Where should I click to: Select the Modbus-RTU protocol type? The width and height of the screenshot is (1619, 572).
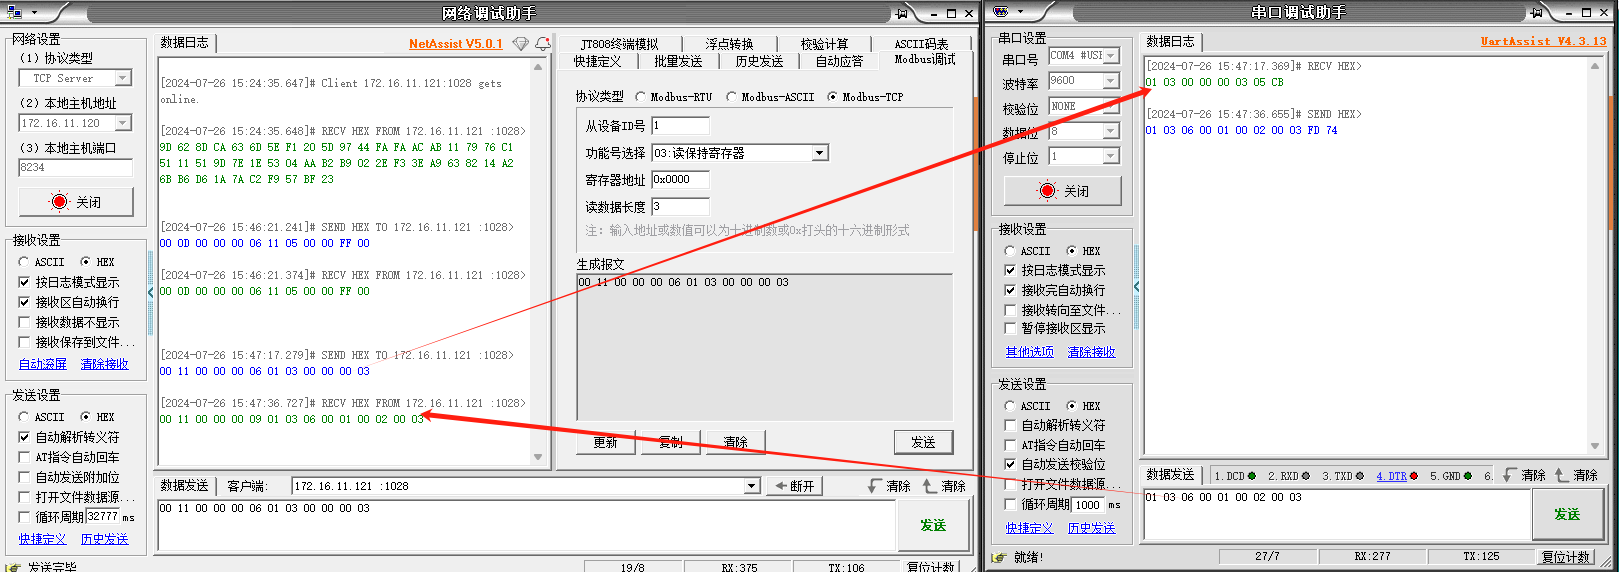pyautogui.click(x=641, y=97)
